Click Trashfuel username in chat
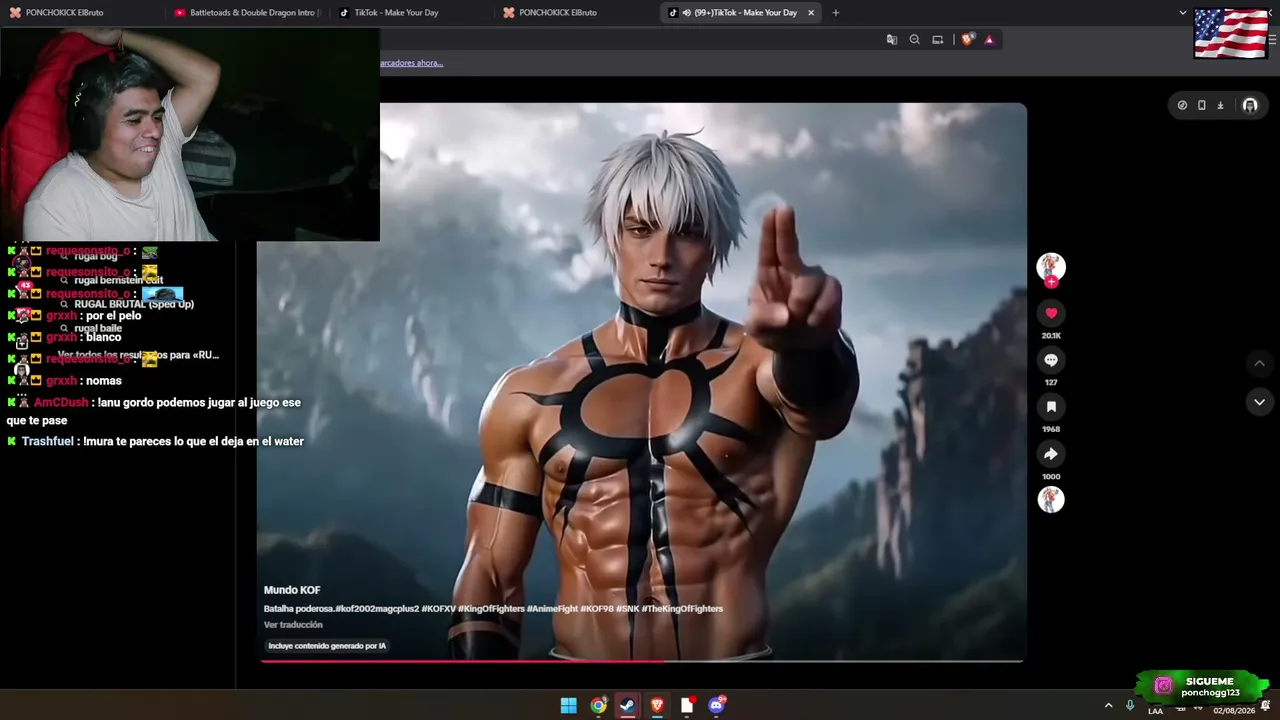This screenshot has height=720, width=1280. [47, 441]
